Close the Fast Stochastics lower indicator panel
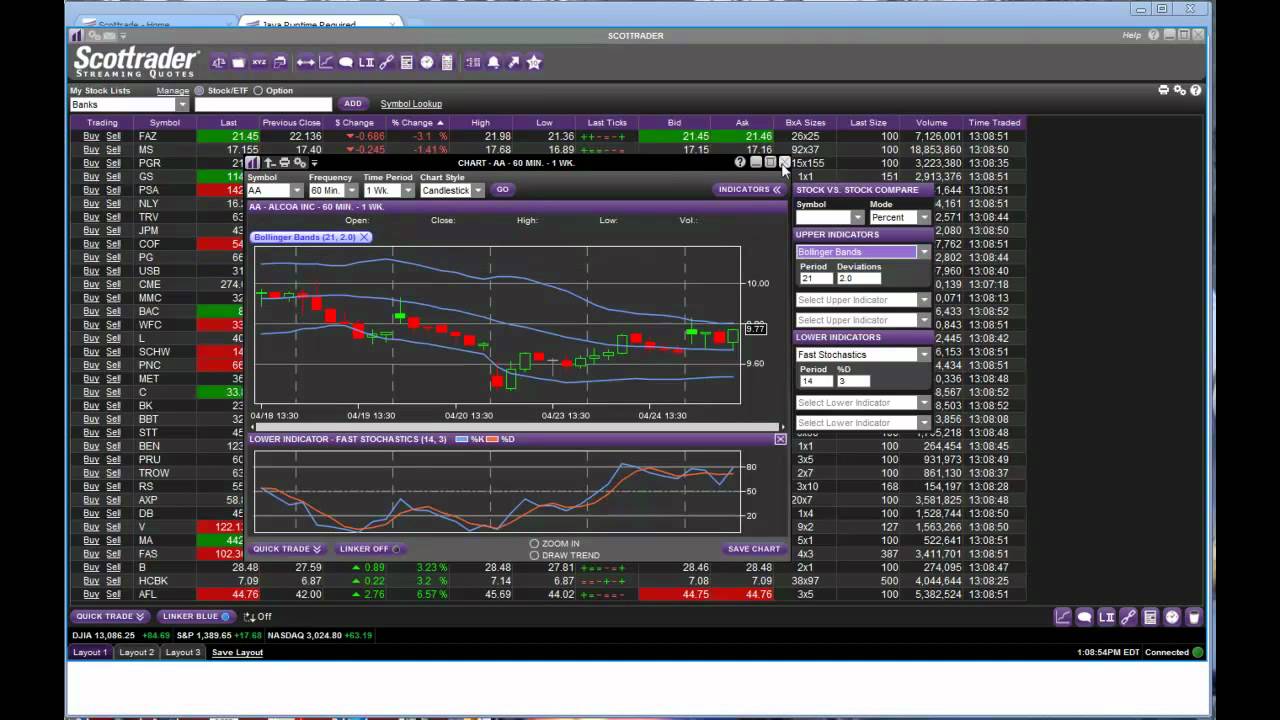This screenshot has height=720, width=1280. click(x=780, y=439)
